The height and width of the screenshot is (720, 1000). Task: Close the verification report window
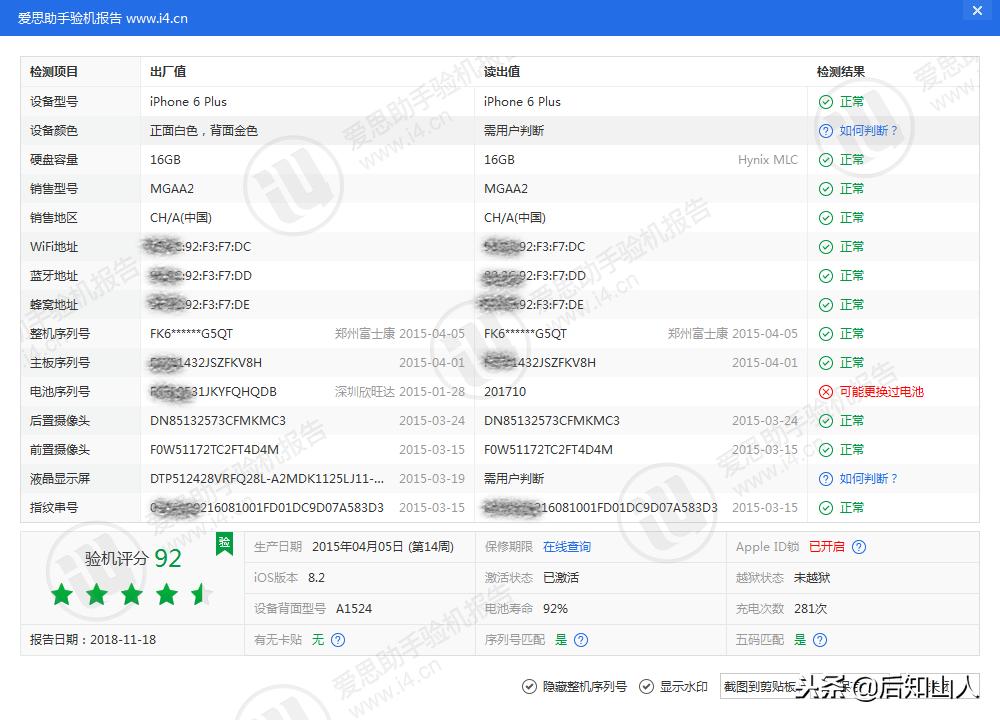pyautogui.click(x=977, y=11)
